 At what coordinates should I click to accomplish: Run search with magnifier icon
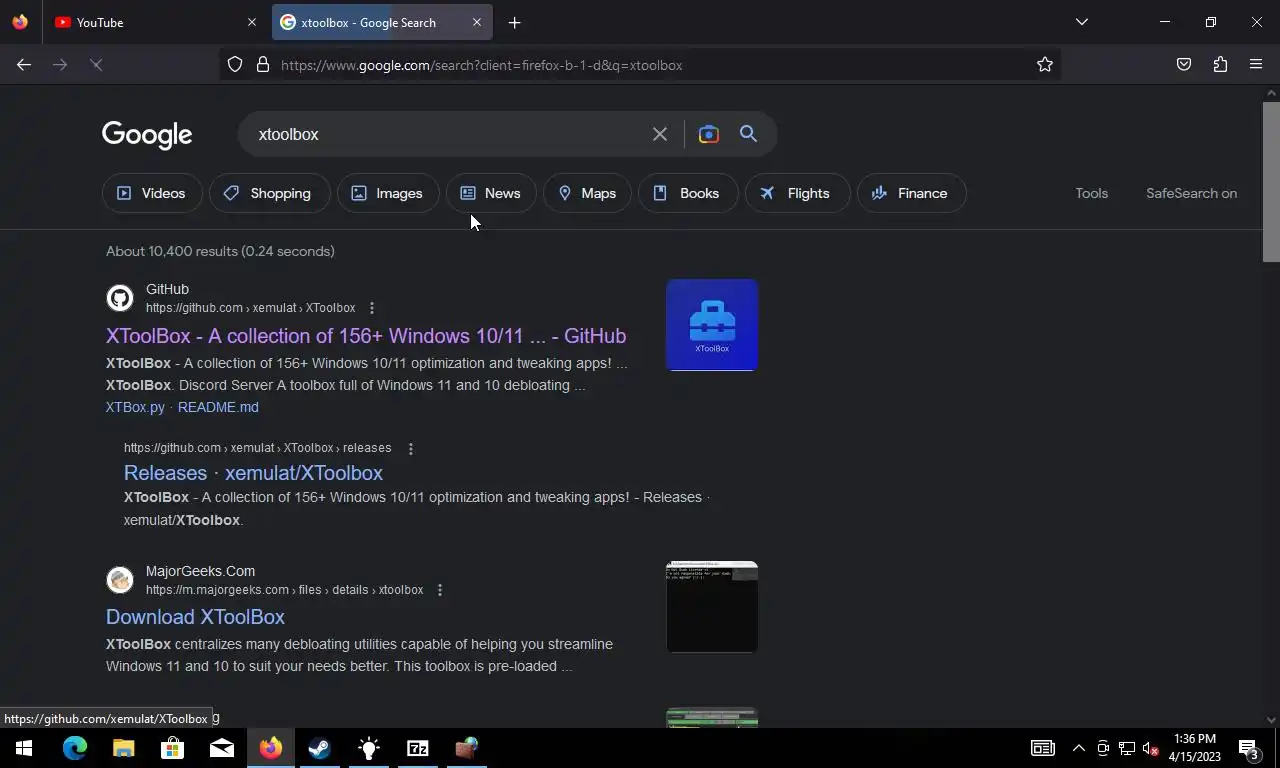tap(748, 134)
